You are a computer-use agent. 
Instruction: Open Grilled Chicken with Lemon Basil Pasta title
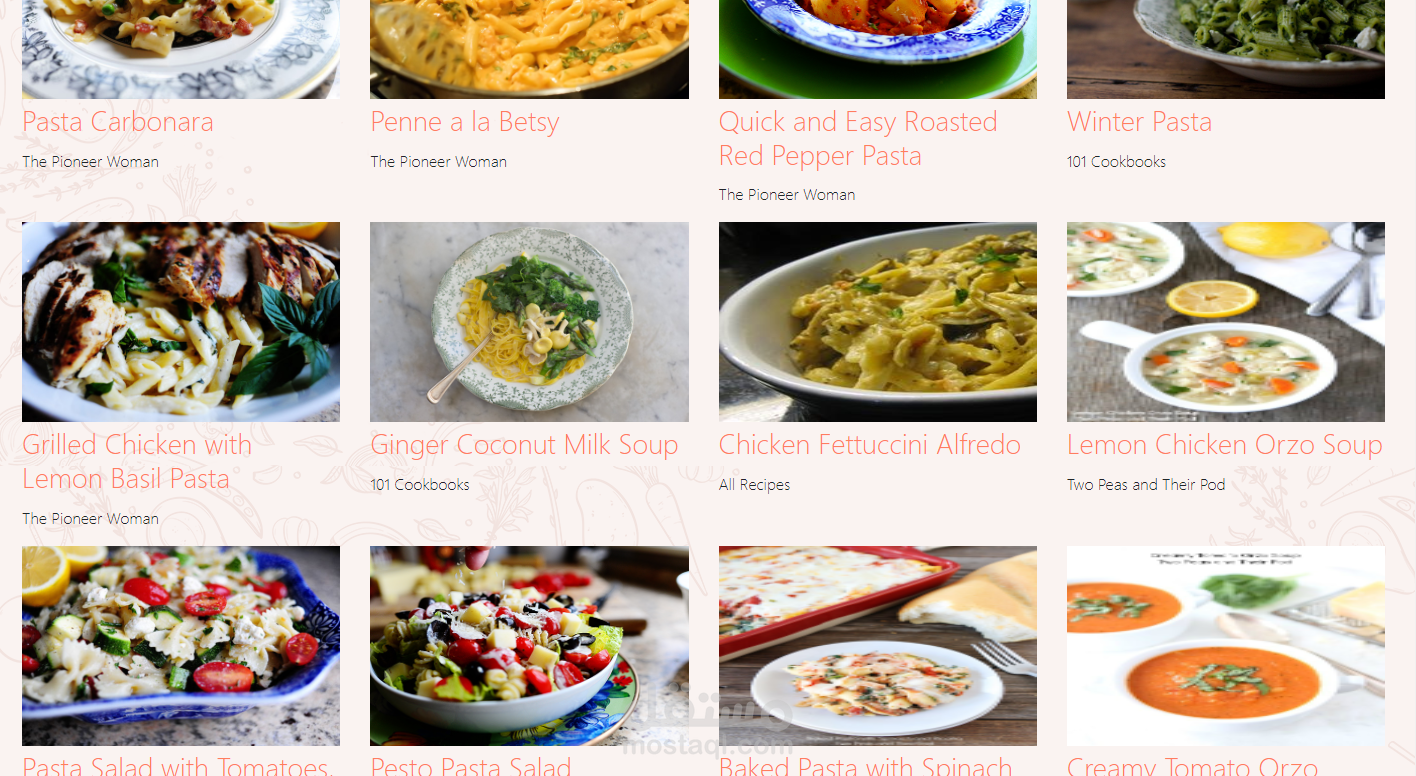click(x=137, y=462)
